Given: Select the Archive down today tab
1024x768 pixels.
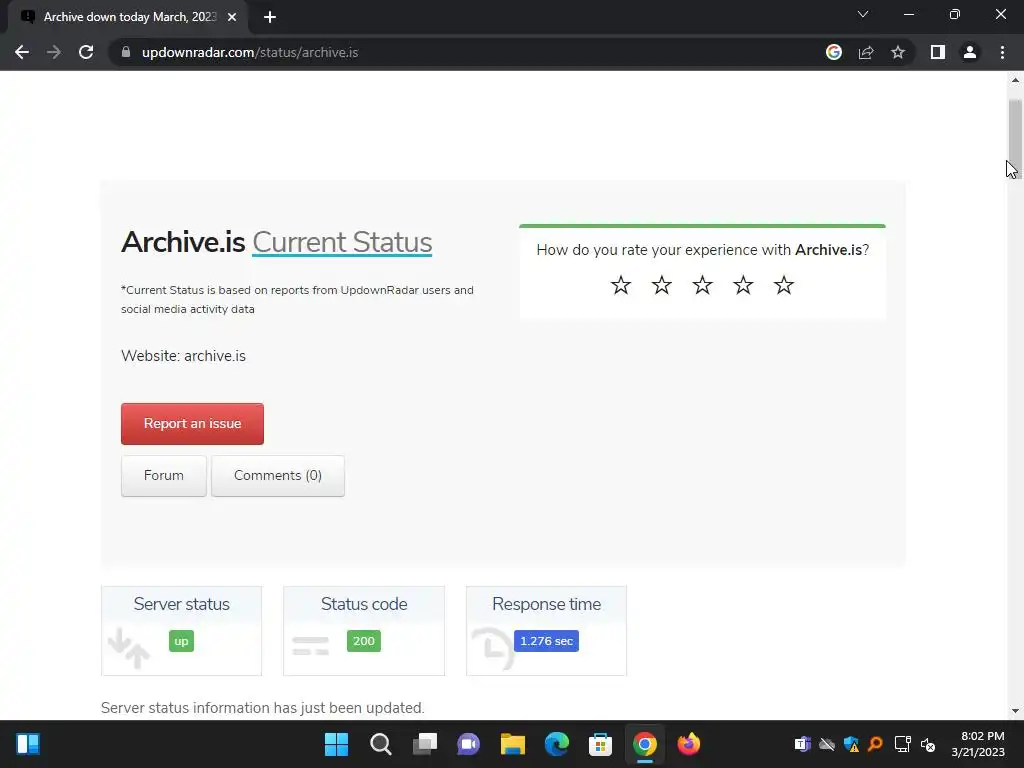Looking at the screenshot, I should coord(127,17).
